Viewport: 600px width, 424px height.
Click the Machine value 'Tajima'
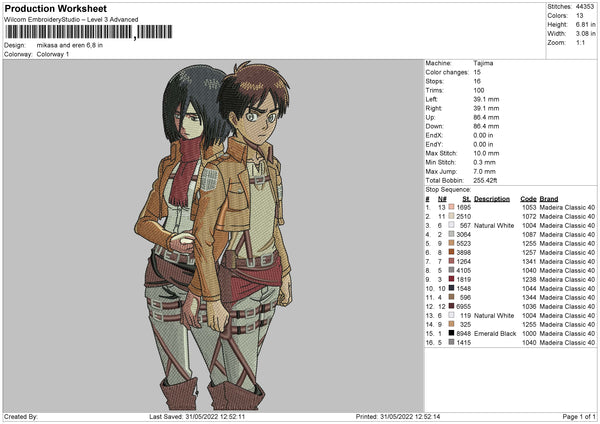[x=483, y=63]
